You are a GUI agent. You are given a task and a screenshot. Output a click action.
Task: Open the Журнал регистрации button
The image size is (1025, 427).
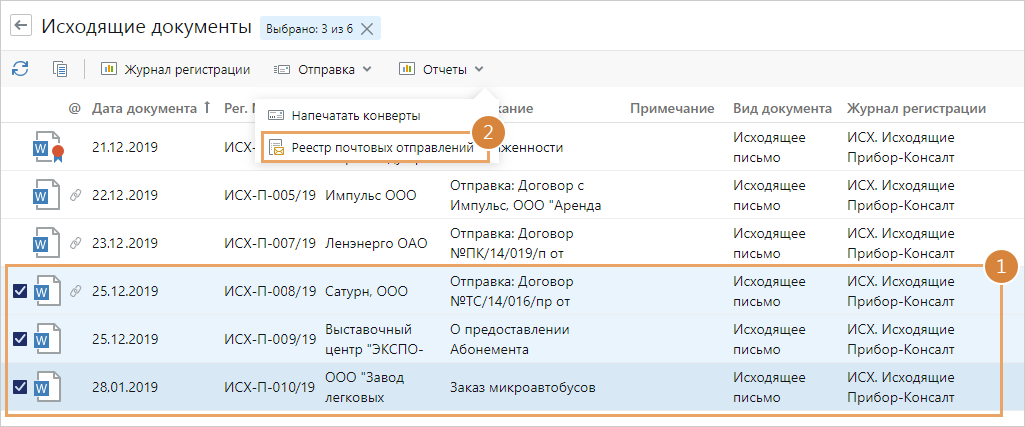click(x=175, y=69)
